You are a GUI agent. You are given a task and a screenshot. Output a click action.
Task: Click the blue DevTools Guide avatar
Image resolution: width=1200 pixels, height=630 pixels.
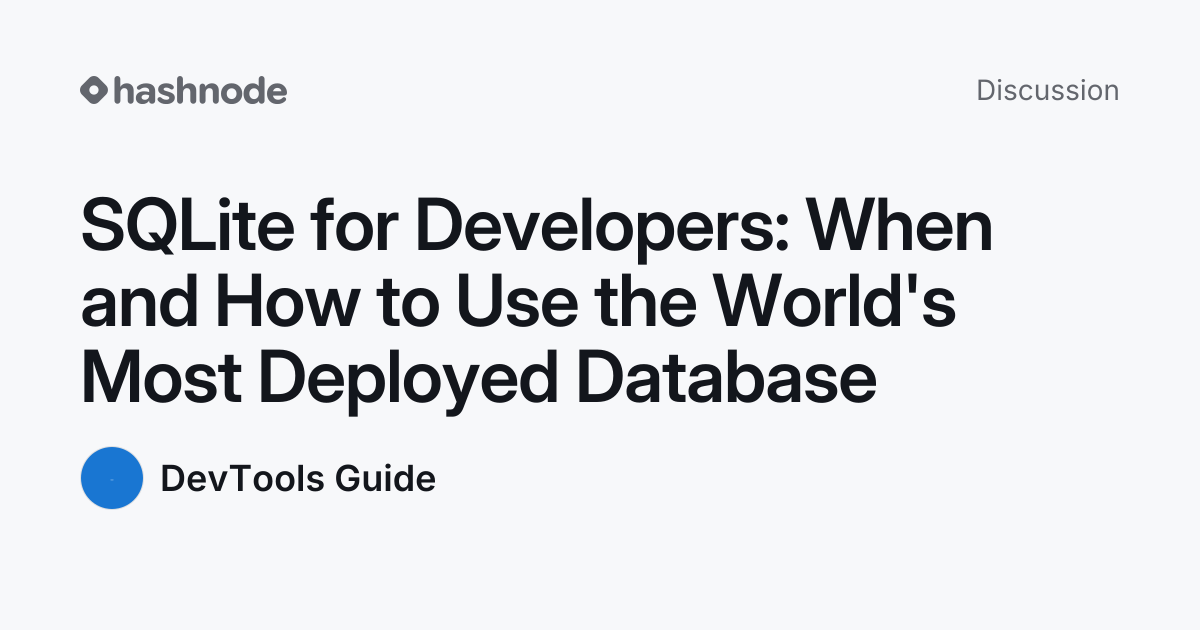pyautogui.click(x=112, y=478)
